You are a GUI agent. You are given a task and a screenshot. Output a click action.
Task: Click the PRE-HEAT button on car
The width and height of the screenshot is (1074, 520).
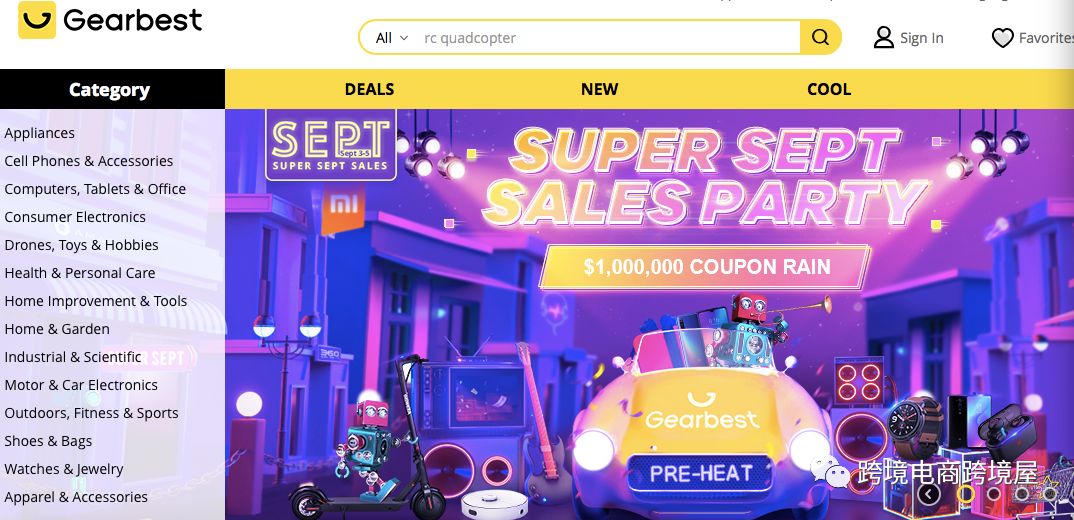(x=699, y=473)
